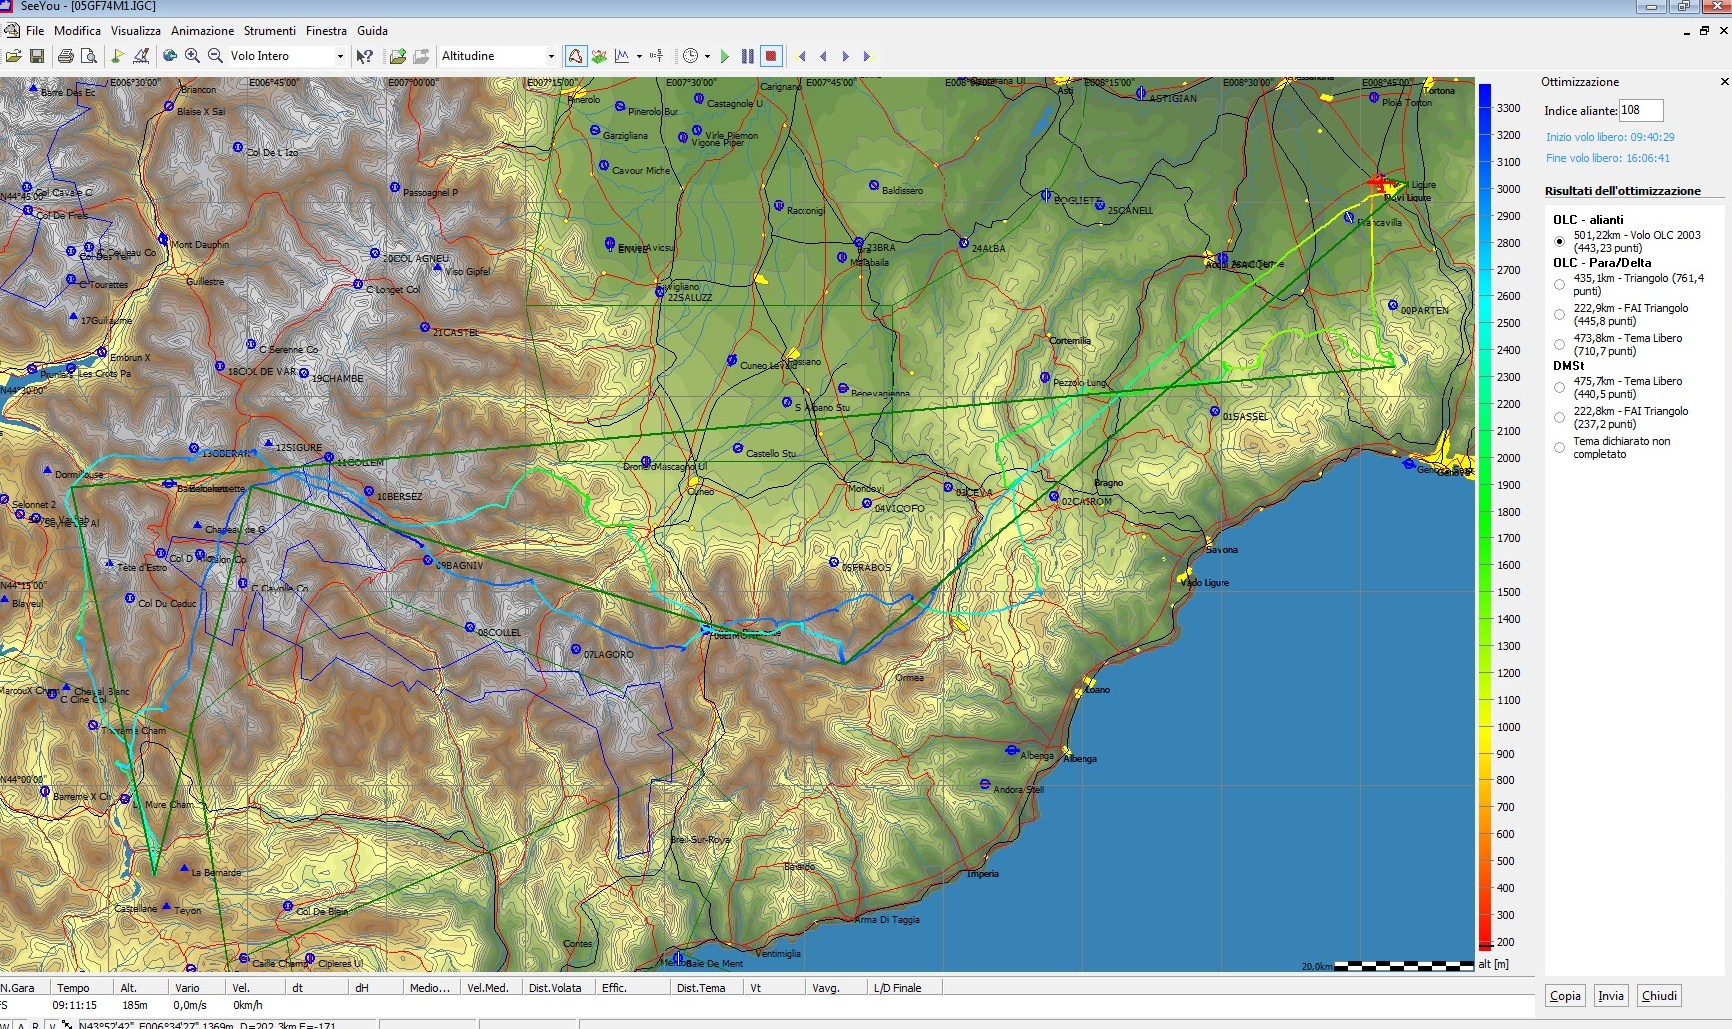This screenshot has height=1029, width=1732.
Task: Expand the clock icon dropdown arrow
Action: (x=707, y=57)
